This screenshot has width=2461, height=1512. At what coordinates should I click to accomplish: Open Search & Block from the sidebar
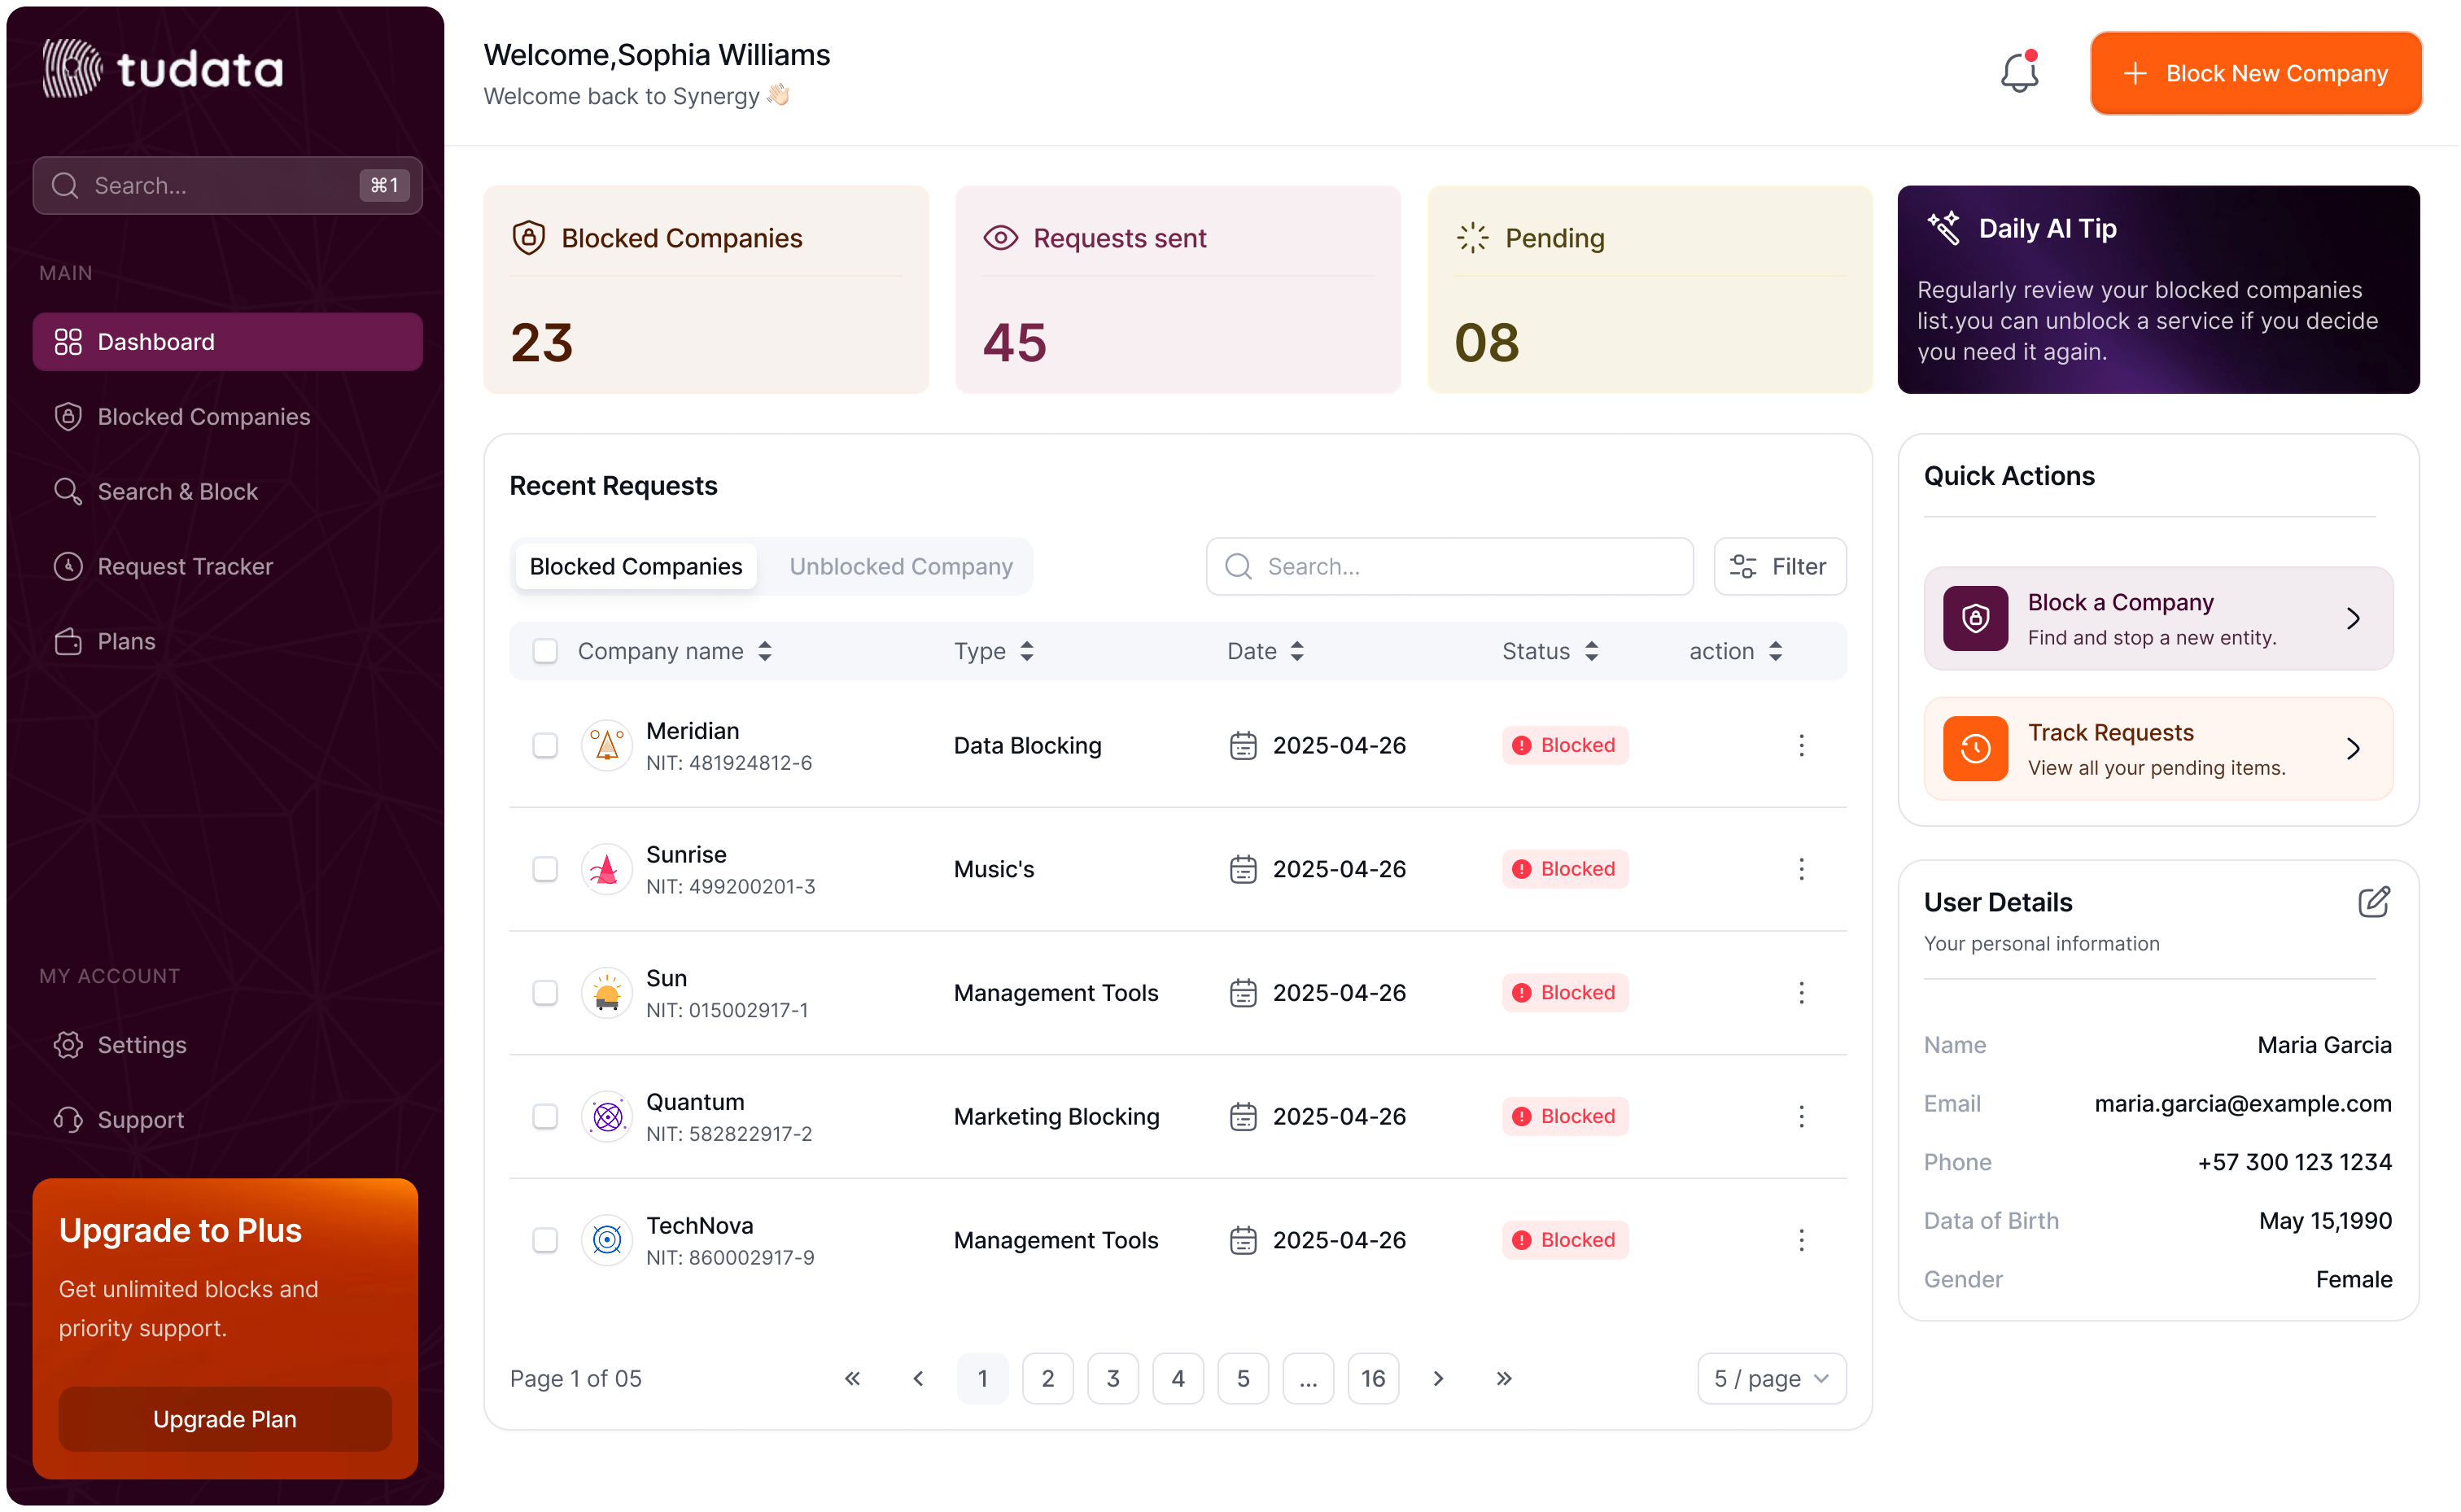tap(178, 491)
